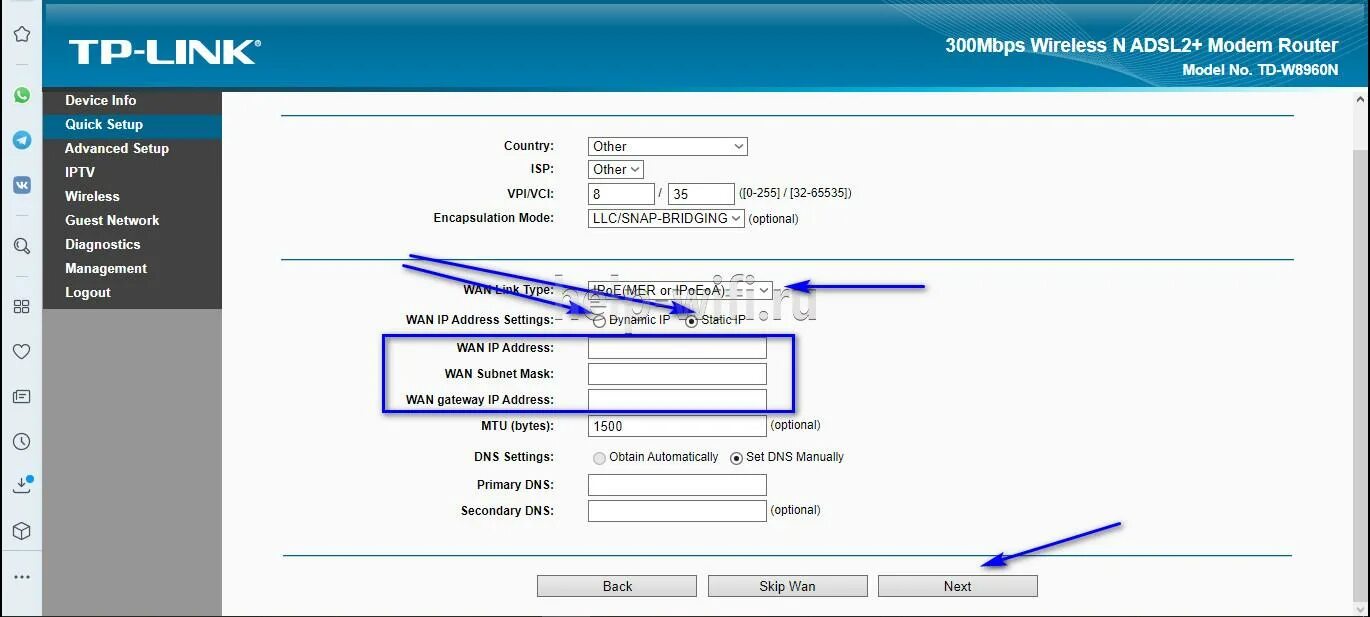Click the '300Mbps Wireless N ADSL2+ Modem Router' title
The image size is (1370, 617).
(1141, 45)
